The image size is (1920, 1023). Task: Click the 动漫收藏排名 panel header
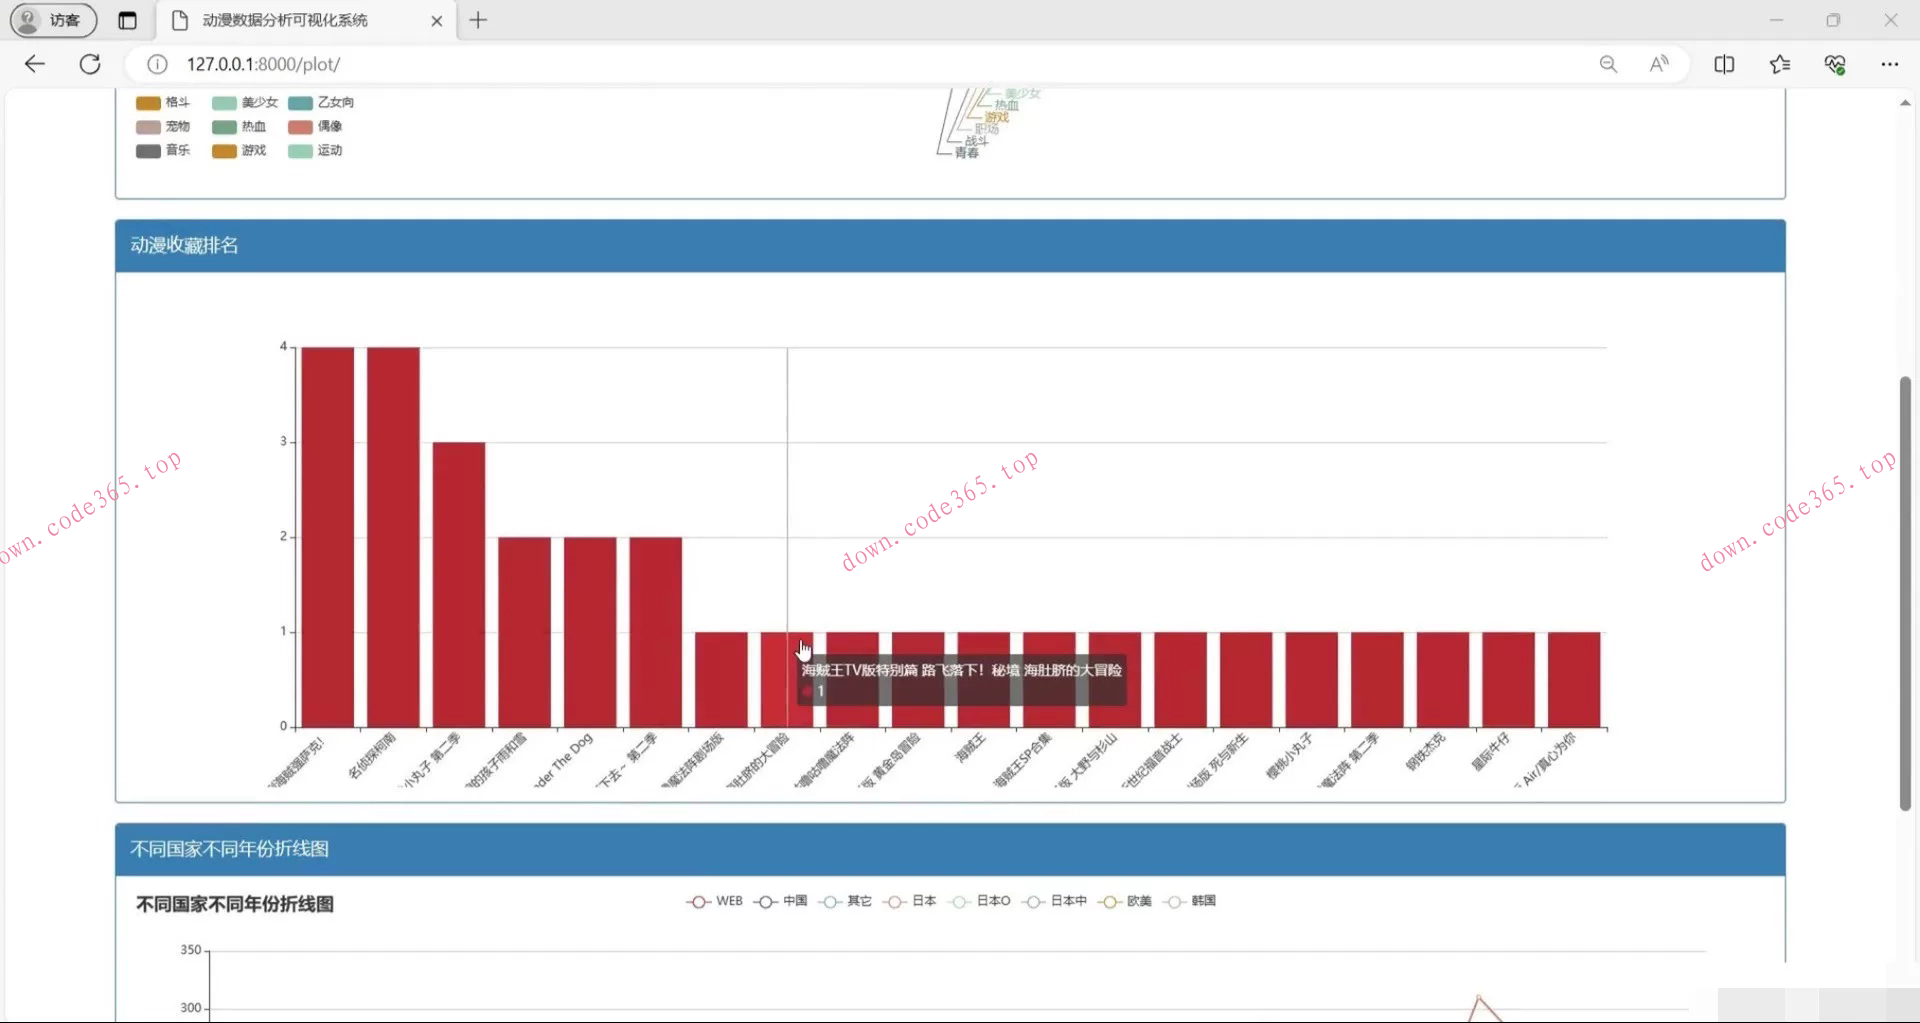tap(950, 246)
